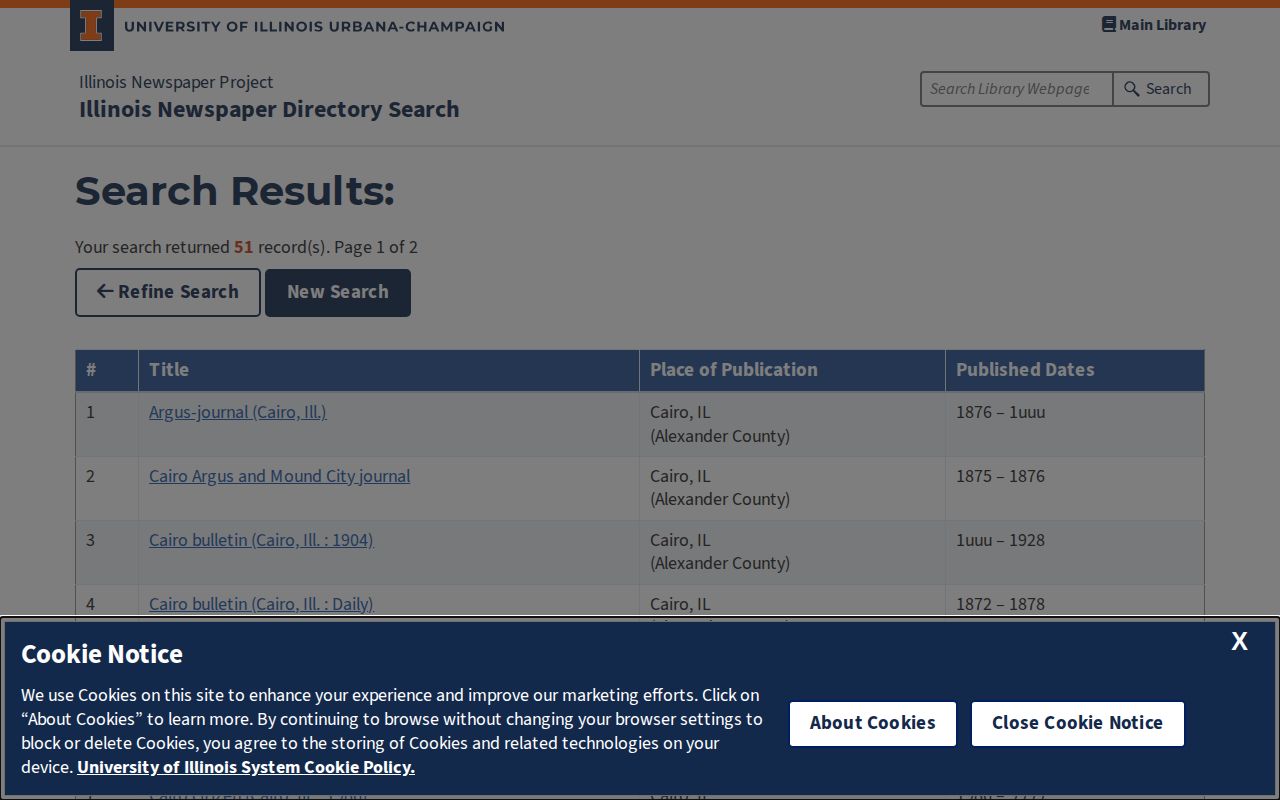Click the Place of Publication column header
Viewport: 1280px width, 800px height.
click(x=792, y=370)
